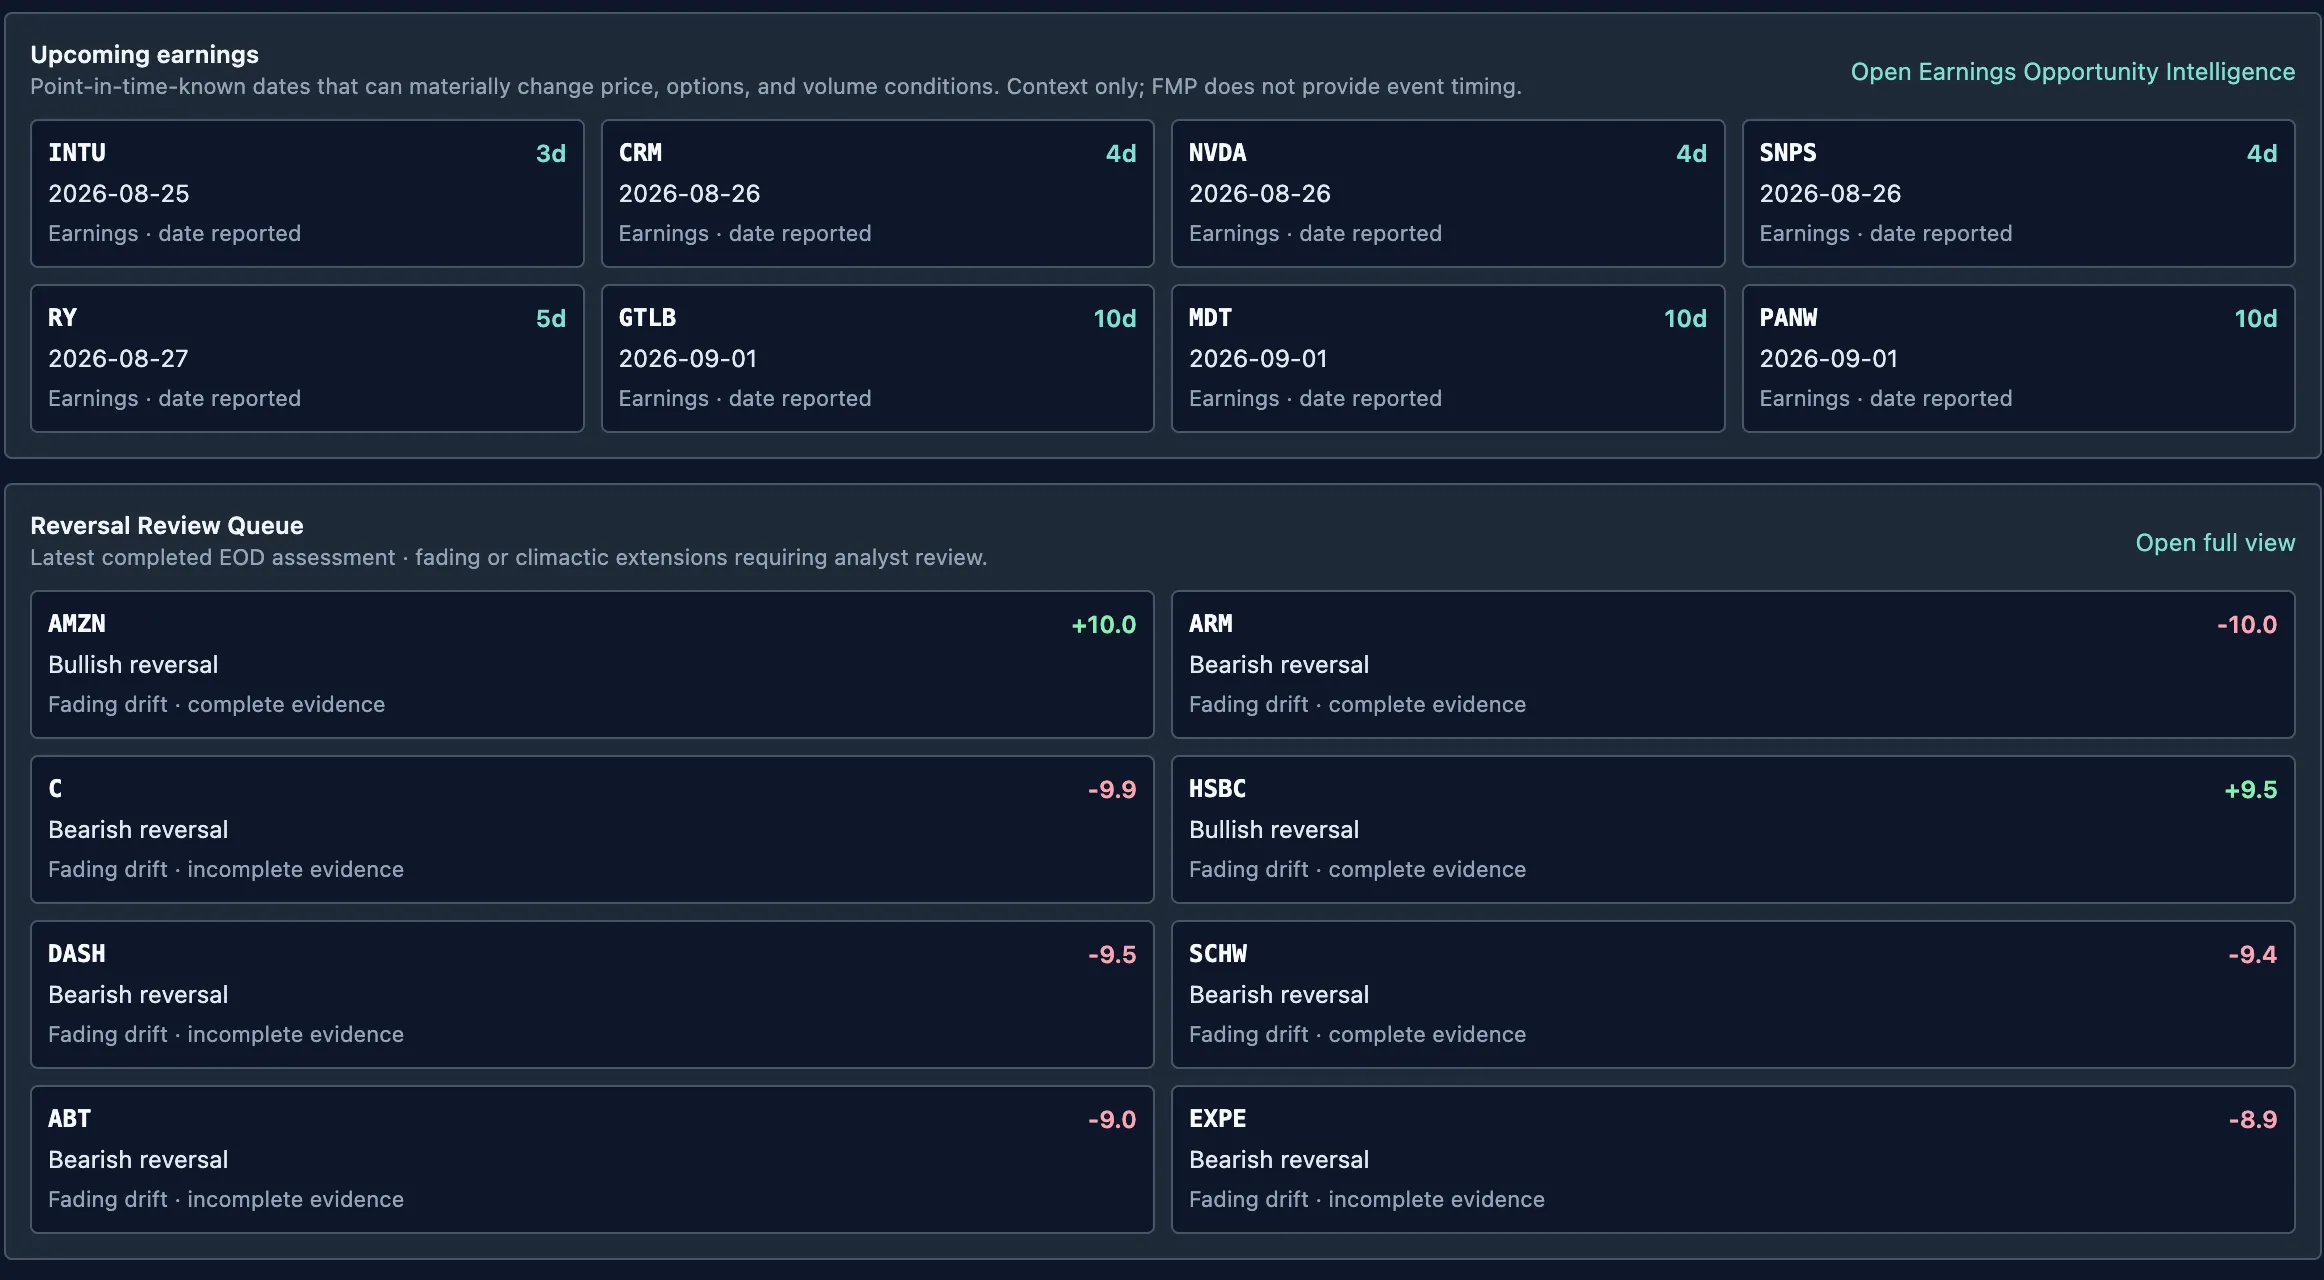Select the DASH bearish reversal card
2324x1280 pixels.
pyautogui.click(x=592, y=994)
